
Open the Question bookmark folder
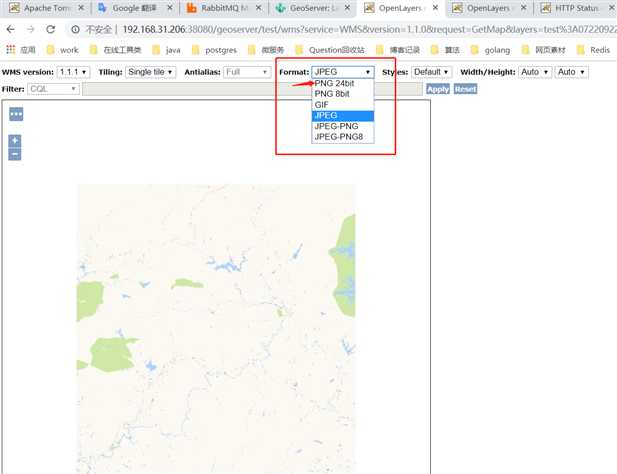tap(330, 50)
